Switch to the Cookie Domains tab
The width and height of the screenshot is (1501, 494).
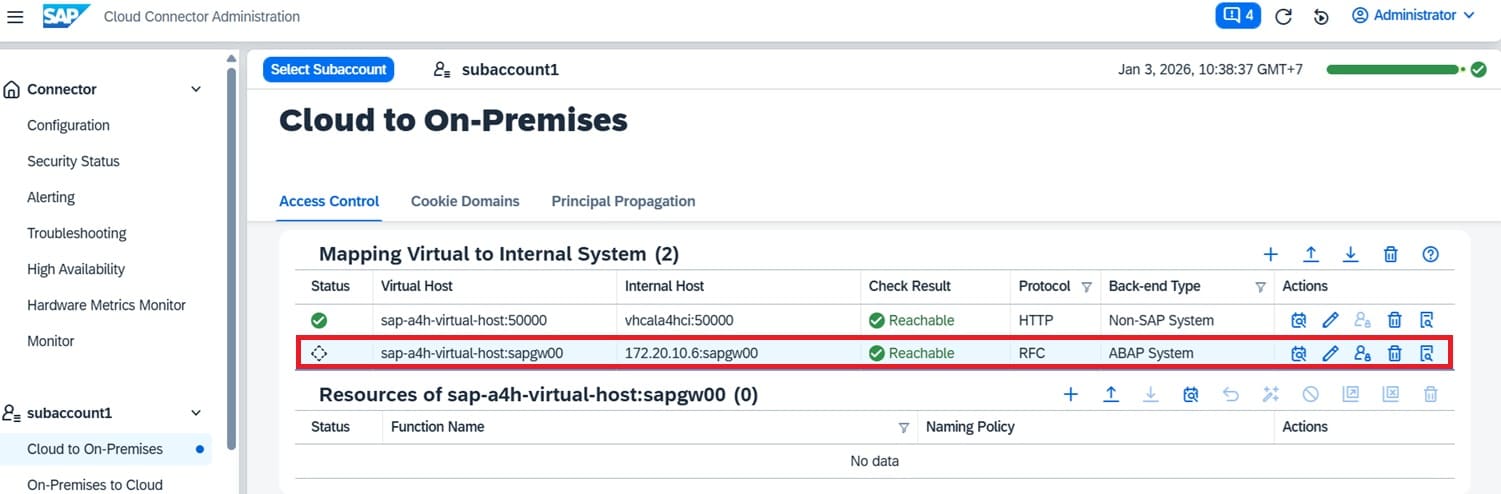[x=465, y=201]
